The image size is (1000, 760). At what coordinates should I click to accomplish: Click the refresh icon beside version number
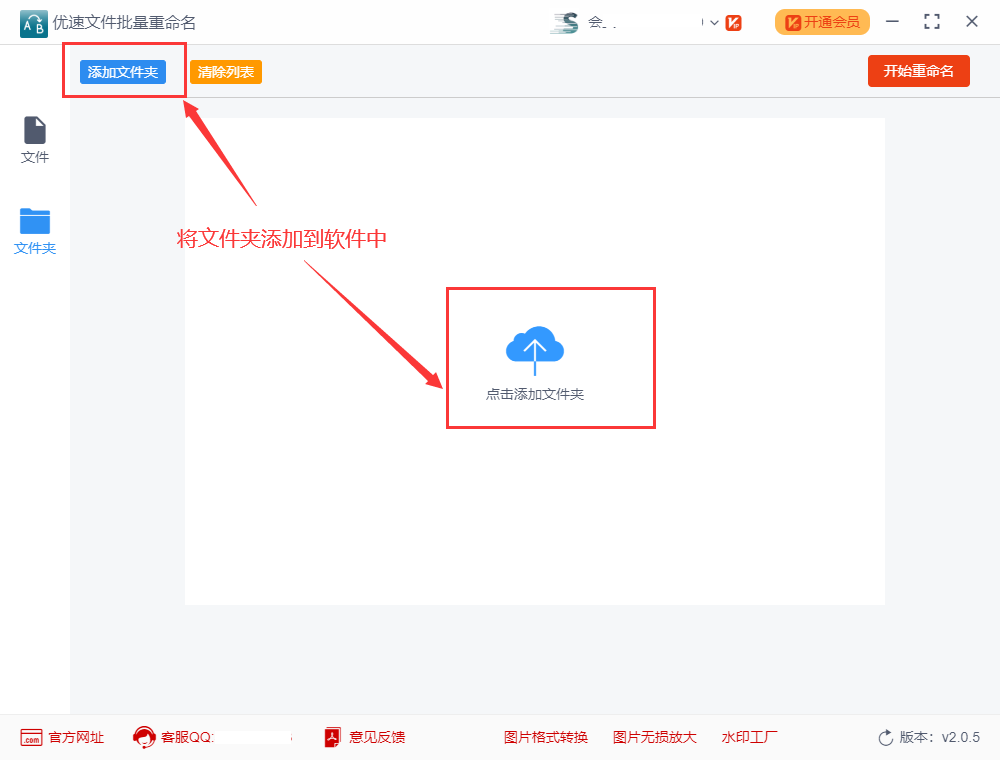pyautogui.click(x=884, y=737)
